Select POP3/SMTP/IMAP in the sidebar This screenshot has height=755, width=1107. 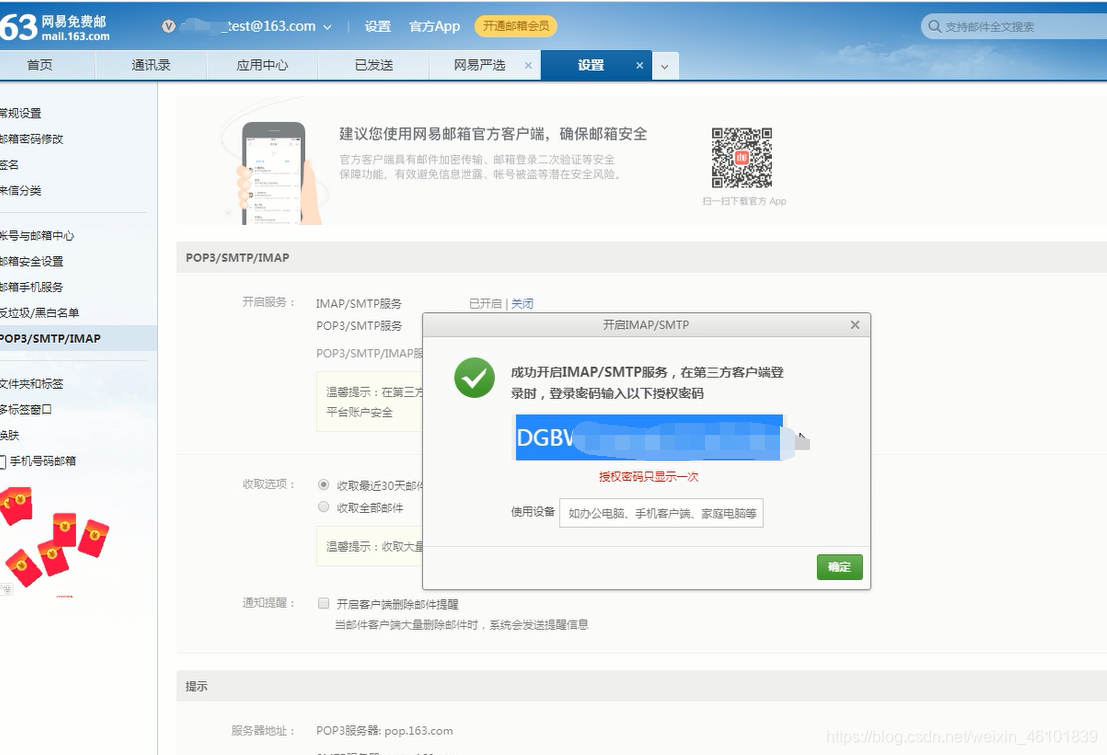point(78,338)
